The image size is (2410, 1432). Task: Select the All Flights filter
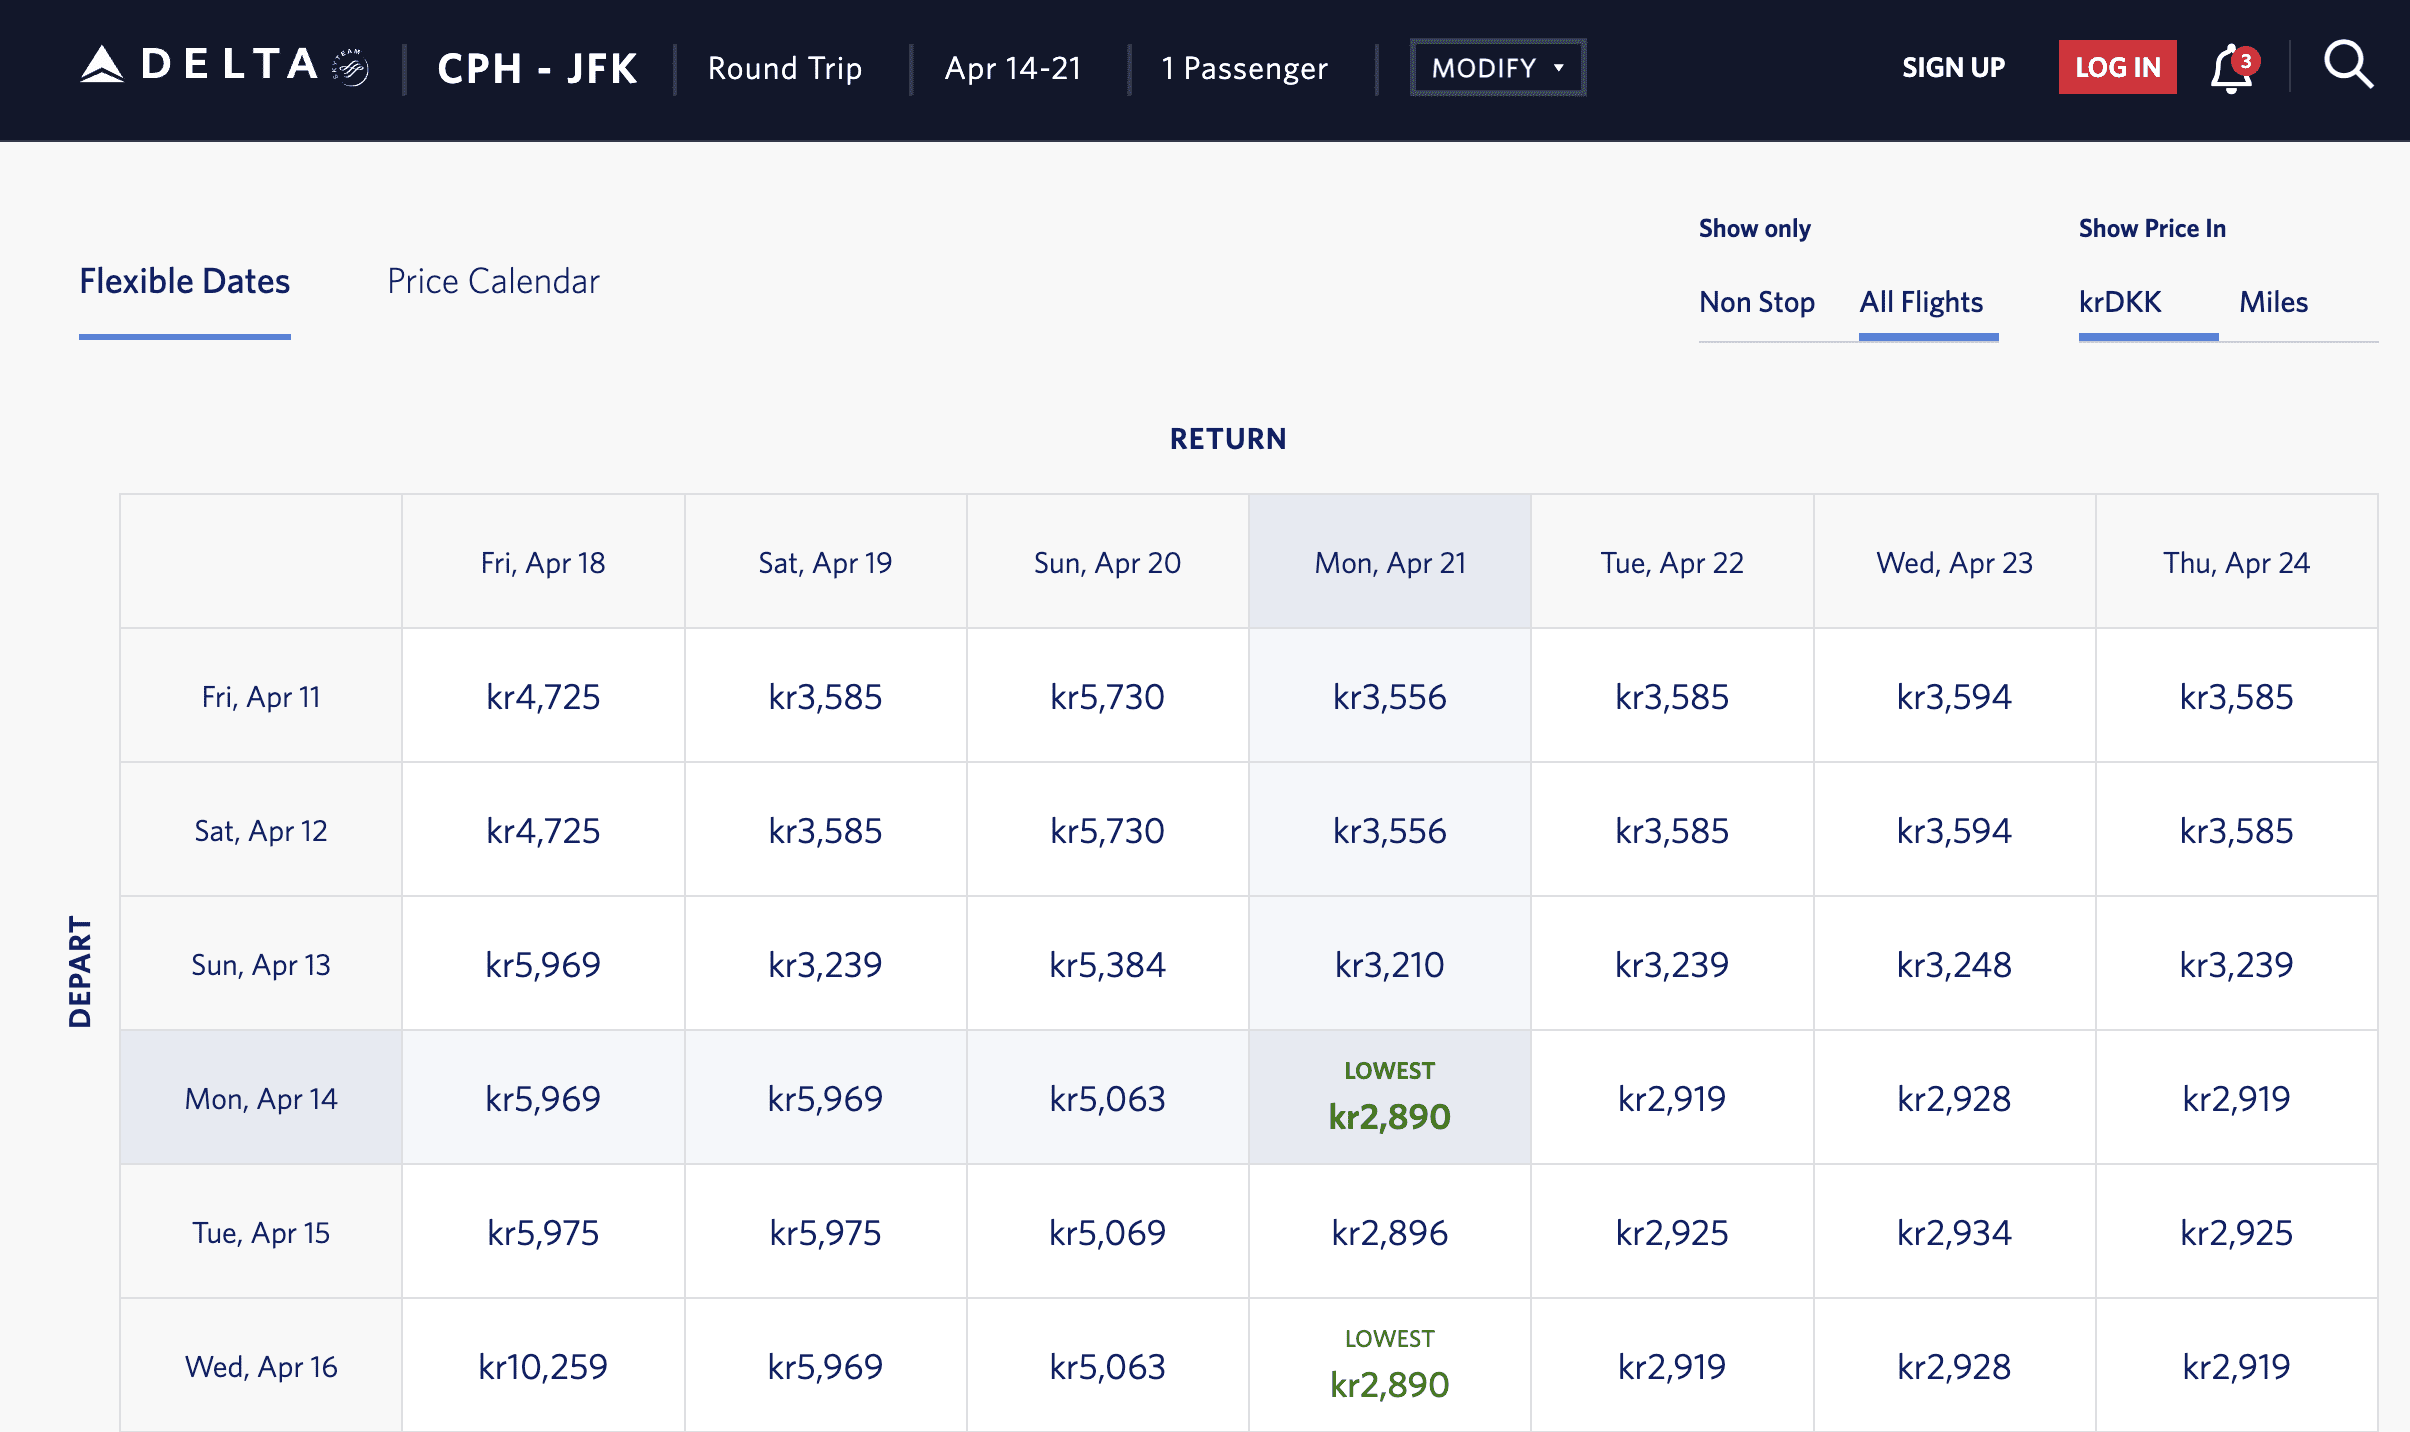(x=1921, y=302)
